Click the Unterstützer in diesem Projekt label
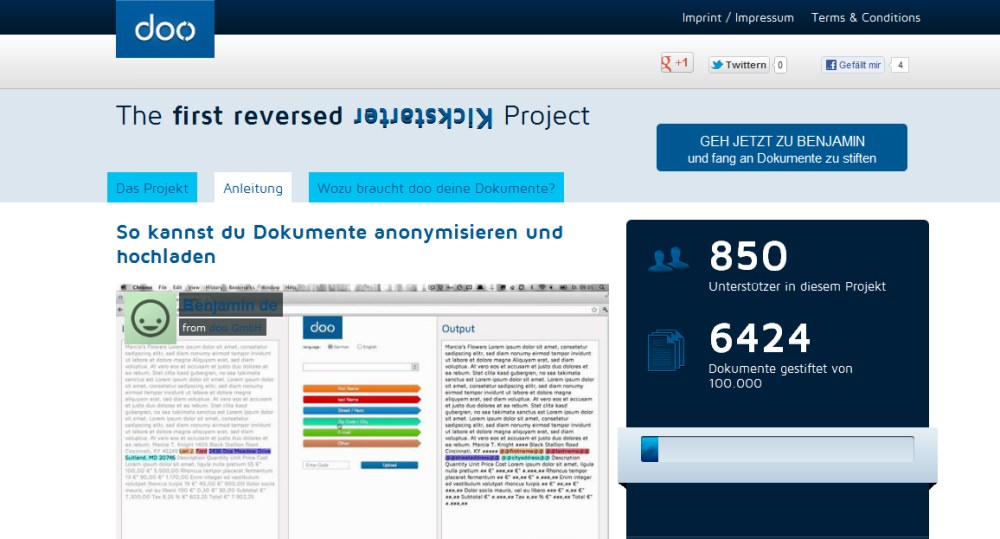Image resolution: width=1000 pixels, height=539 pixels. pyautogui.click(x=797, y=286)
